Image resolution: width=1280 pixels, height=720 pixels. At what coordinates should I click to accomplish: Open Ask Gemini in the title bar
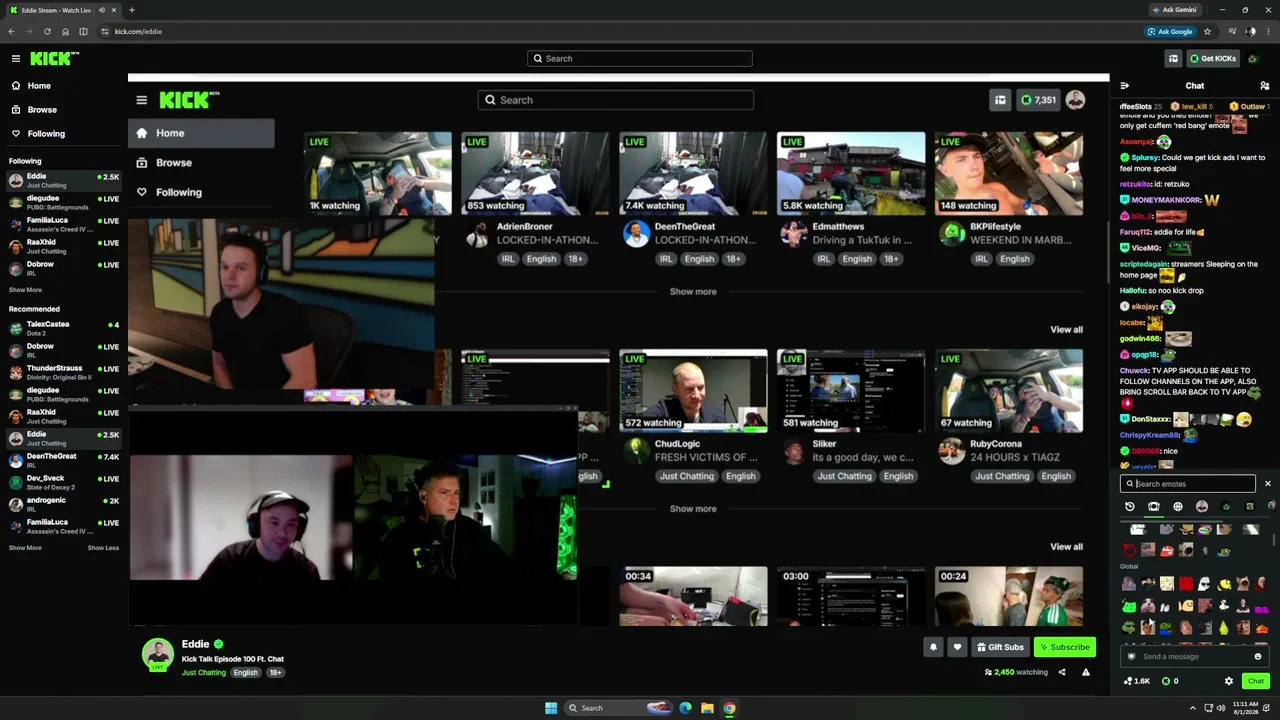[x=1174, y=10]
